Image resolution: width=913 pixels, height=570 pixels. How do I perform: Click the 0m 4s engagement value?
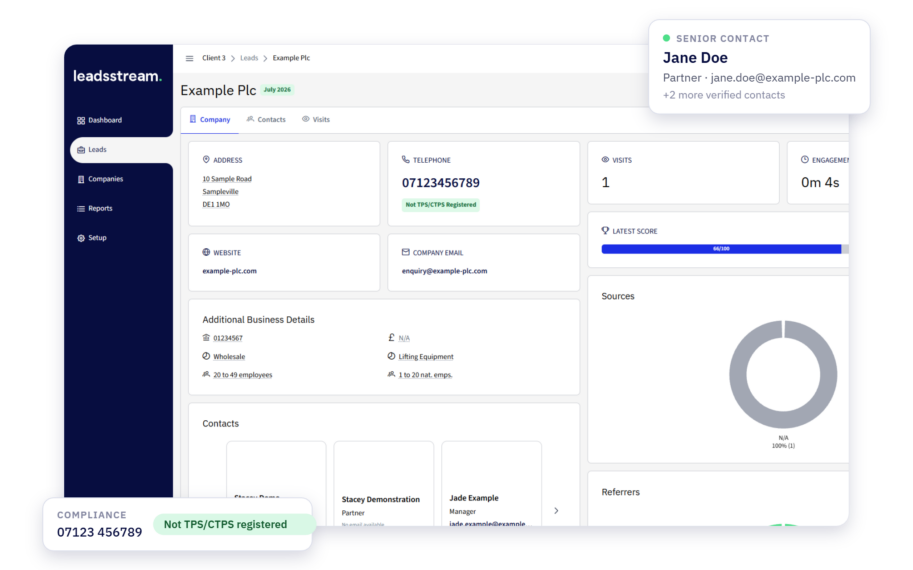[820, 183]
